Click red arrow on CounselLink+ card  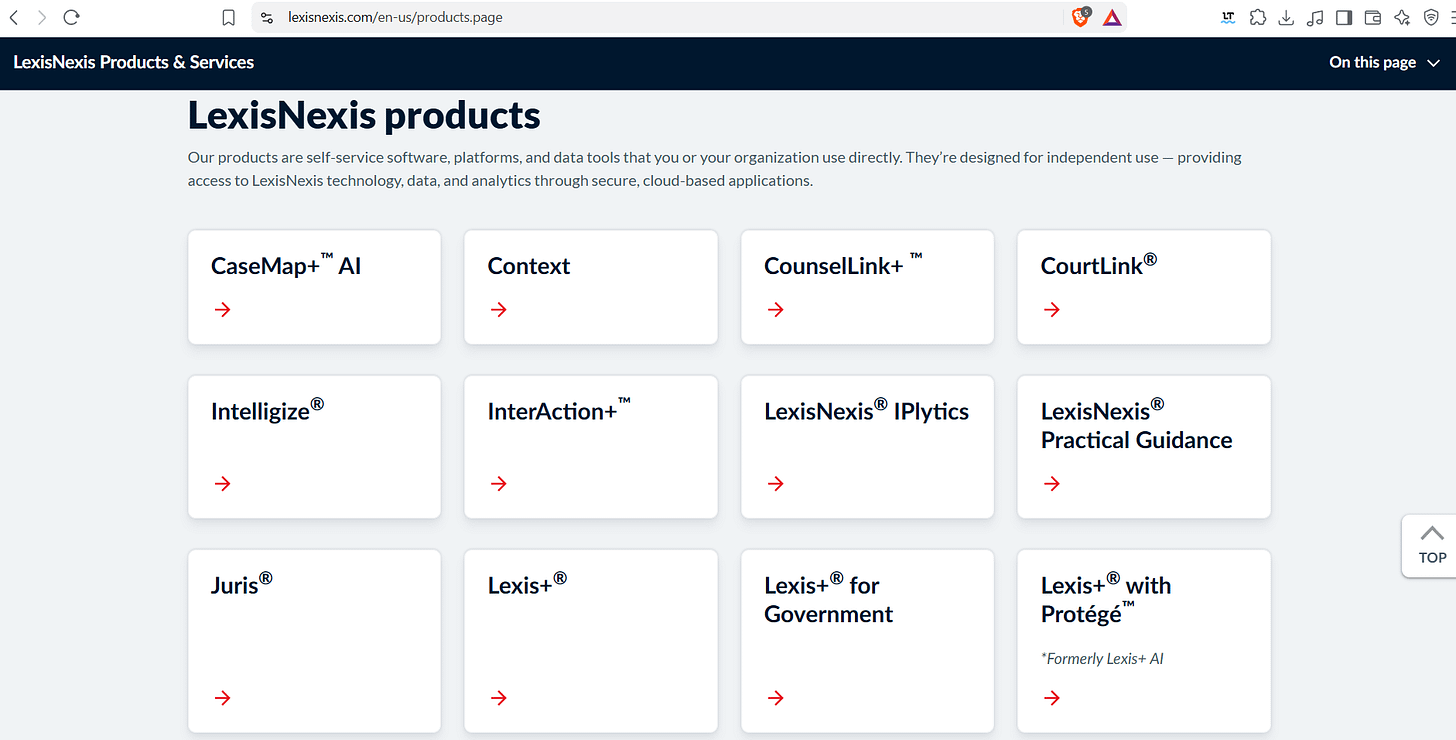pyautogui.click(x=775, y=310)
